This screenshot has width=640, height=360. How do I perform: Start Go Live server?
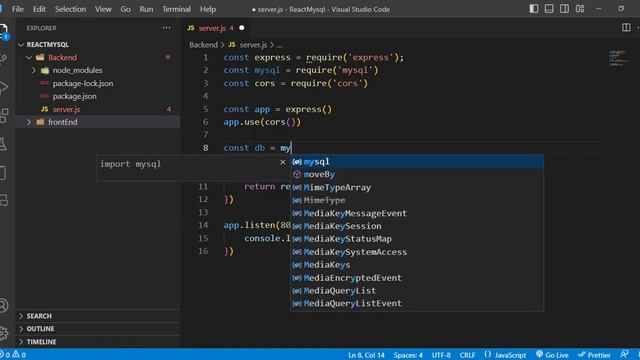pyautogui.click(x=552, y=355)
